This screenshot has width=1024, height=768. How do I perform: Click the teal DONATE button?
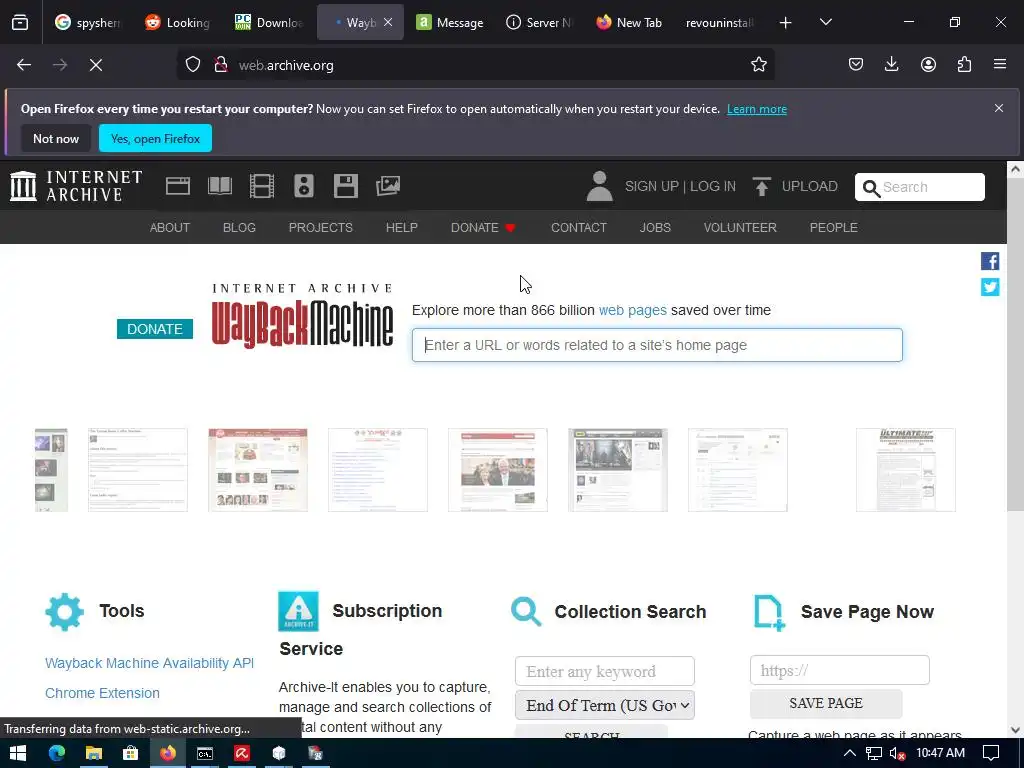coord(155,329)
